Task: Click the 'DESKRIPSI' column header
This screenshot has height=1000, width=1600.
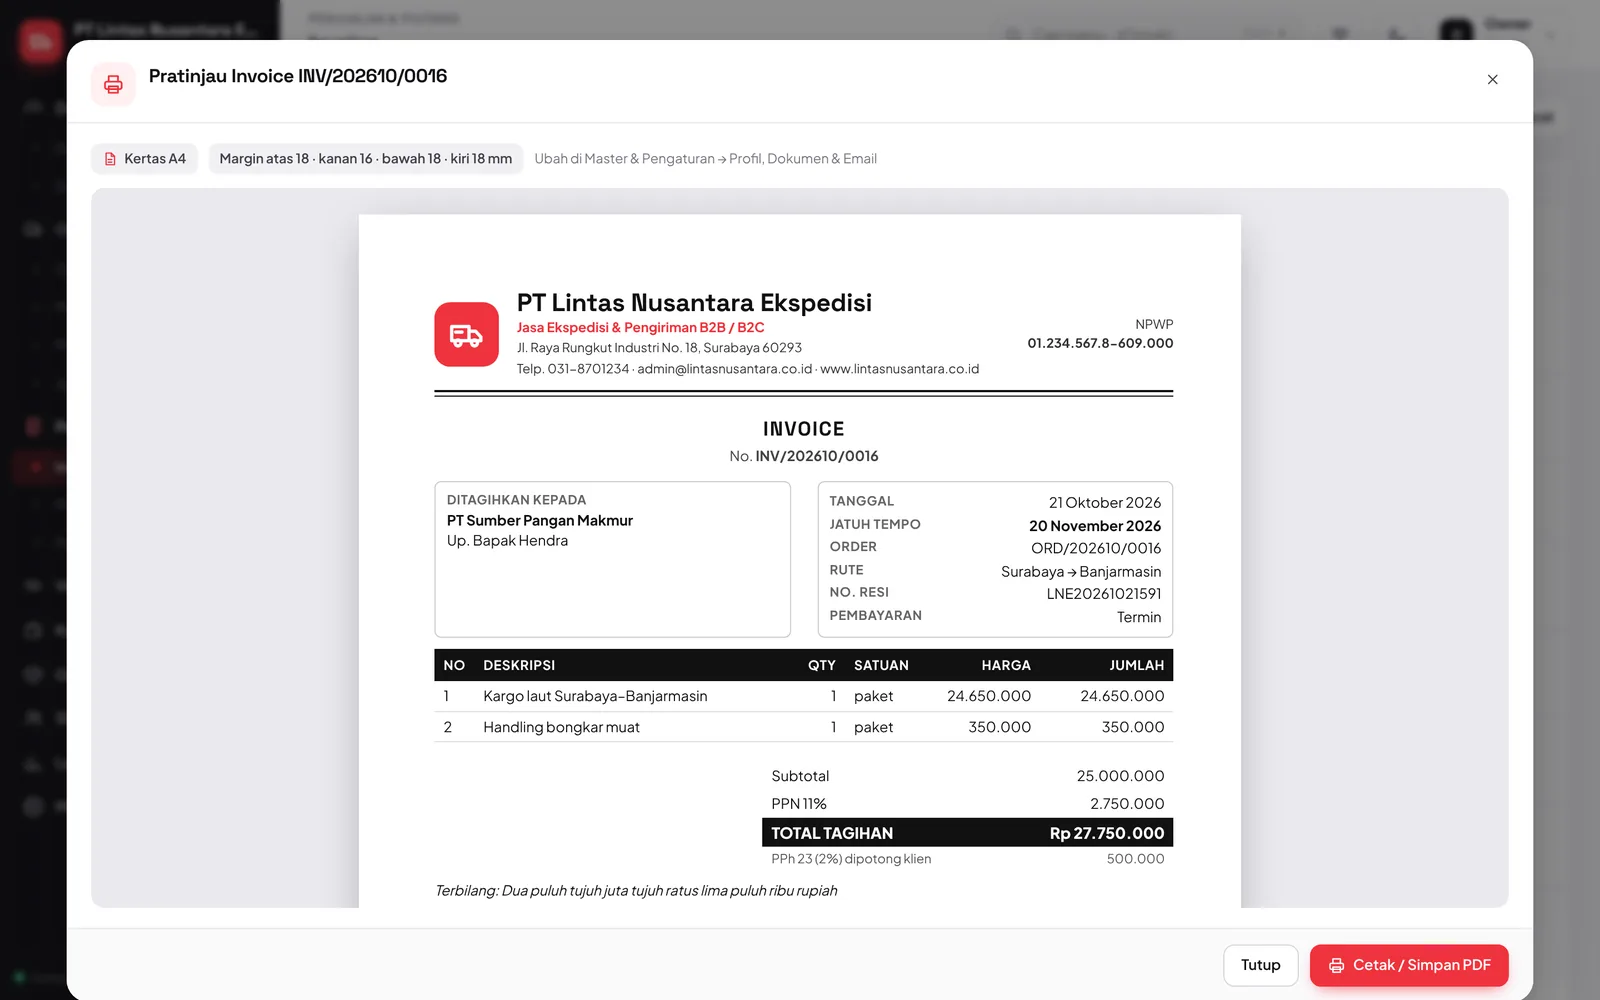Action: coord(519,665)
